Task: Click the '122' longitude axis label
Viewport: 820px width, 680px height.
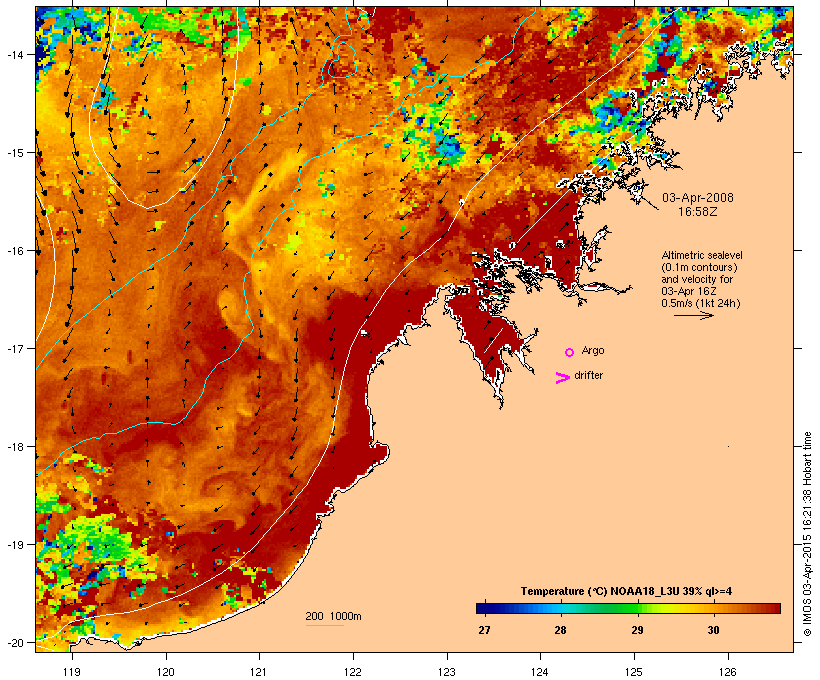Action: (x=353, y=672)
